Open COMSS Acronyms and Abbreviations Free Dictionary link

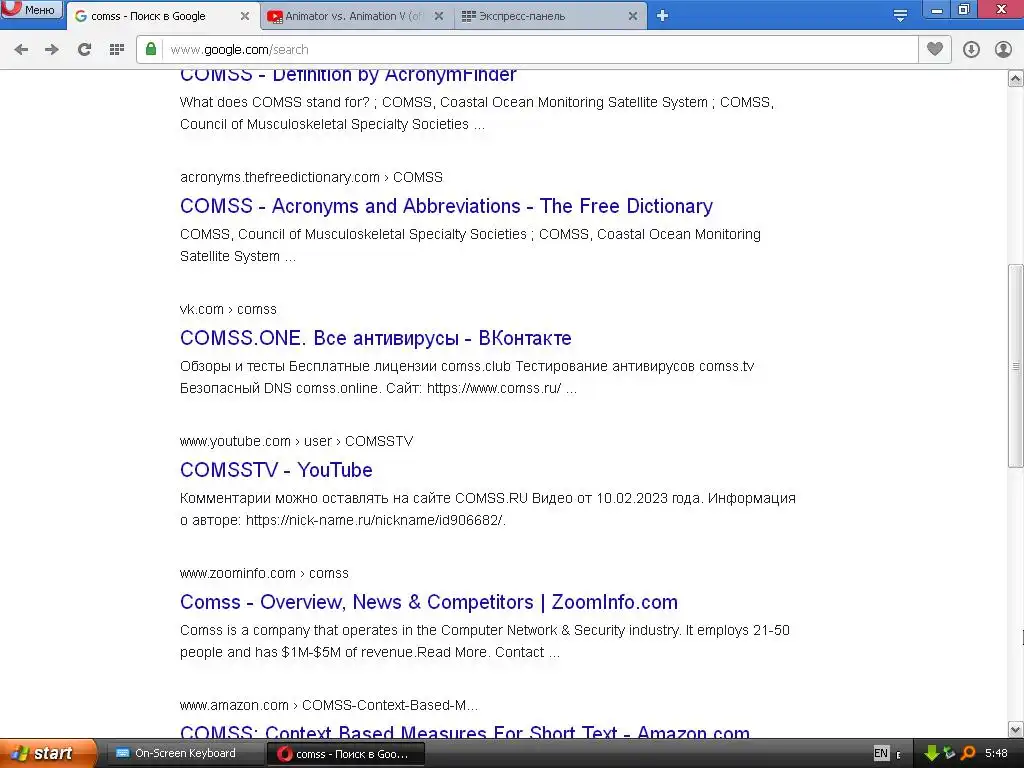[447, 206]
